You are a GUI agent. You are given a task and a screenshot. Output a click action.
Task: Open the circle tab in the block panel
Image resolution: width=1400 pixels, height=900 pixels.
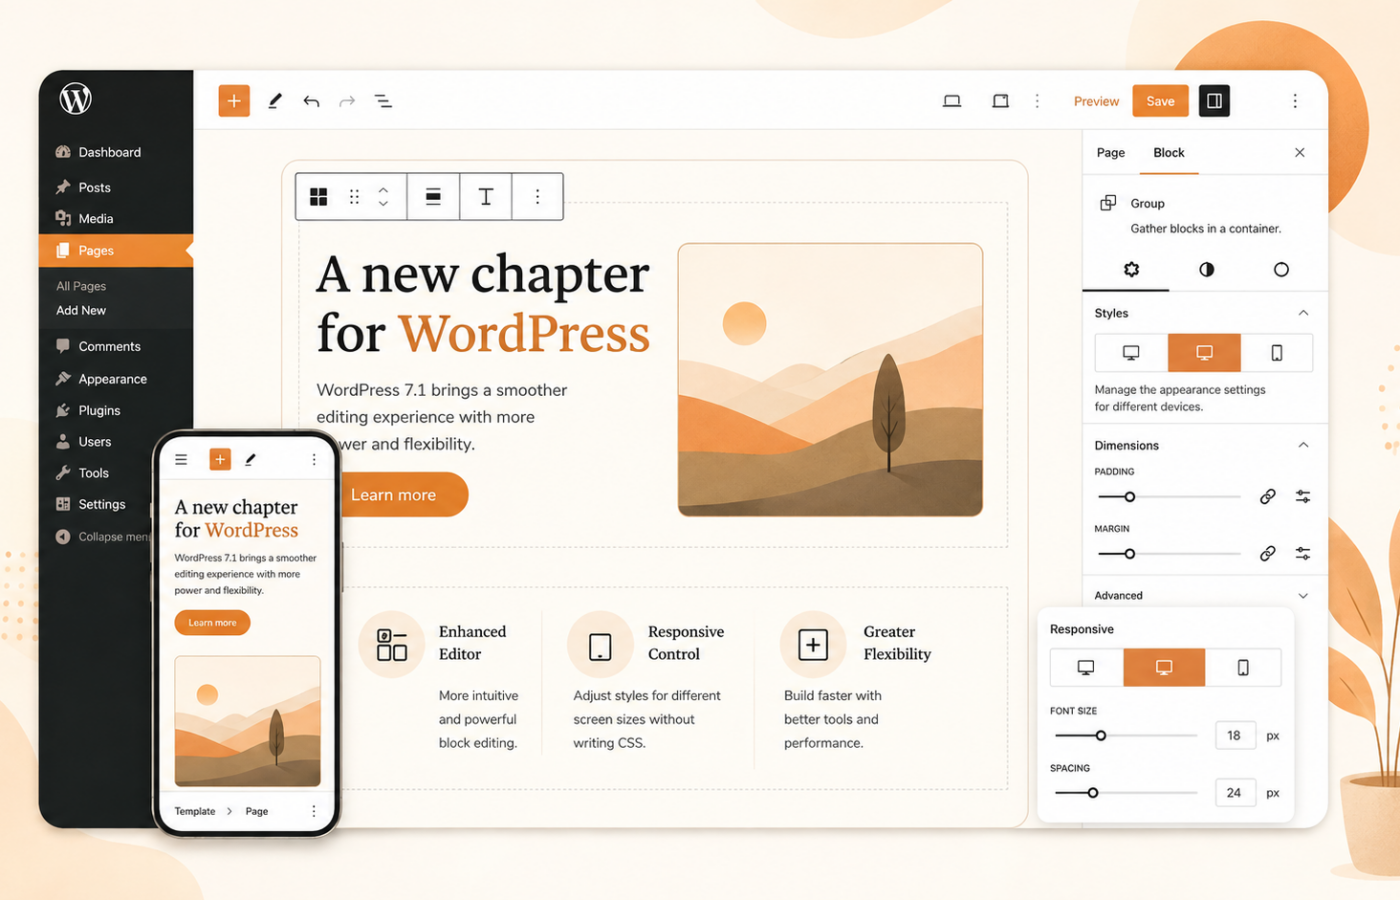pos(1281,269)
